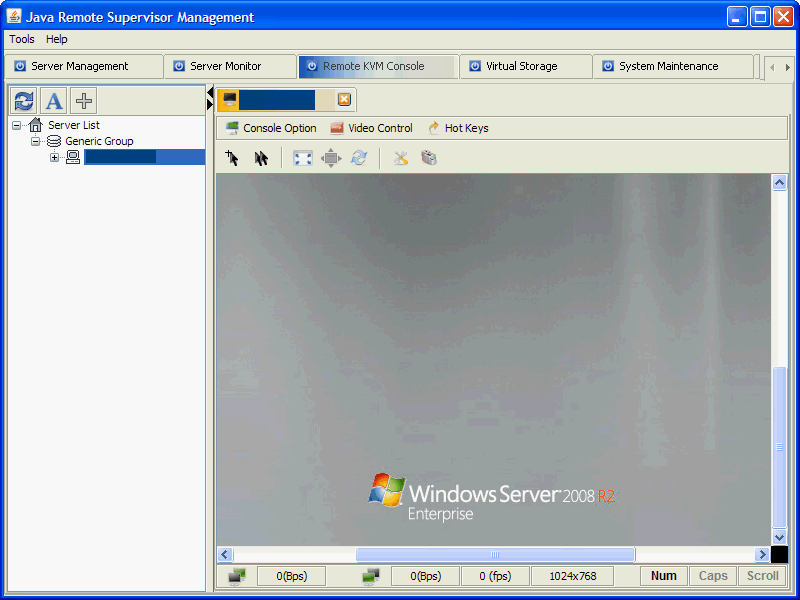Image resolution: width=800 pixels, height=600 pixels.
Task: Click the horizontal scrollbar left arrow
Action: pyautogui.click(x=225, y=554)
